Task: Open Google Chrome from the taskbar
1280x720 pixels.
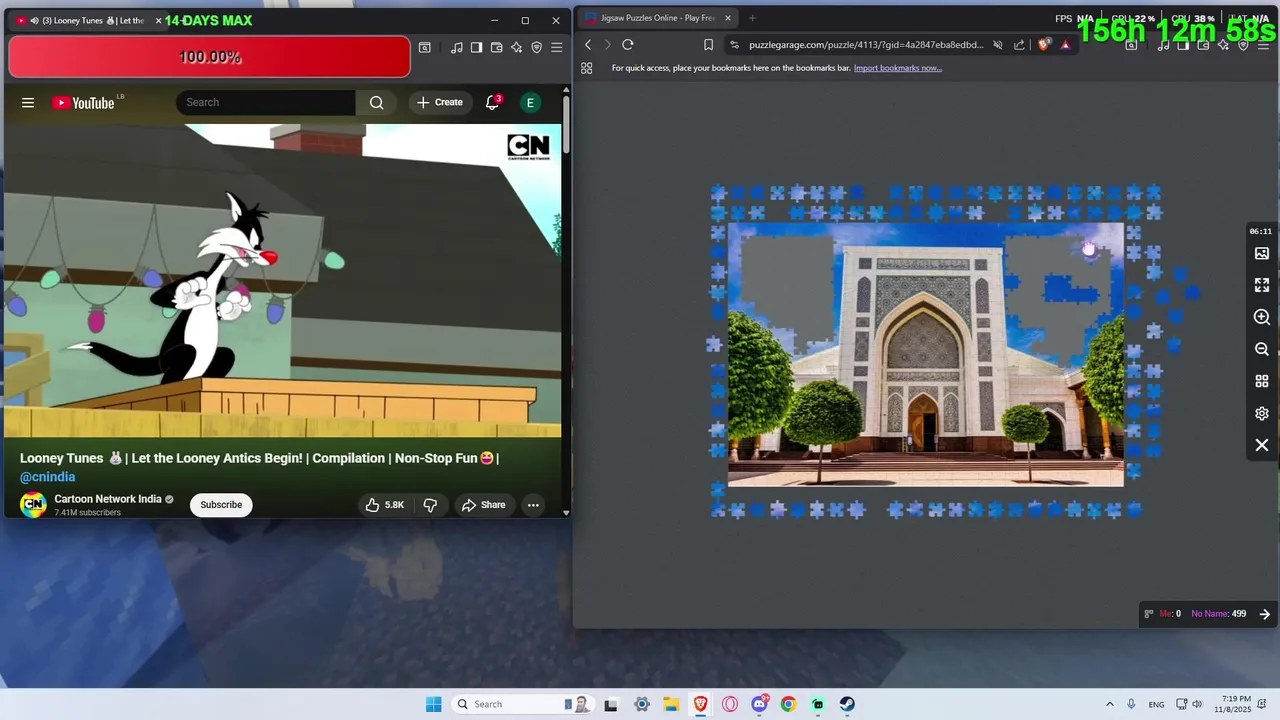Action: pyautogui.click(x=788, y=704)
